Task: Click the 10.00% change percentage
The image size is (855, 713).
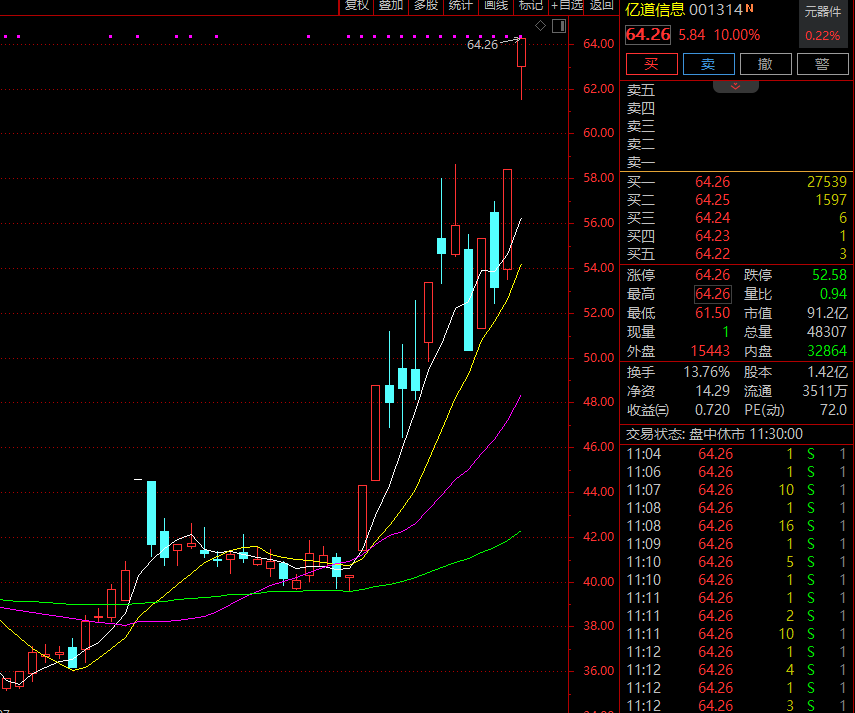Action: 737,35
